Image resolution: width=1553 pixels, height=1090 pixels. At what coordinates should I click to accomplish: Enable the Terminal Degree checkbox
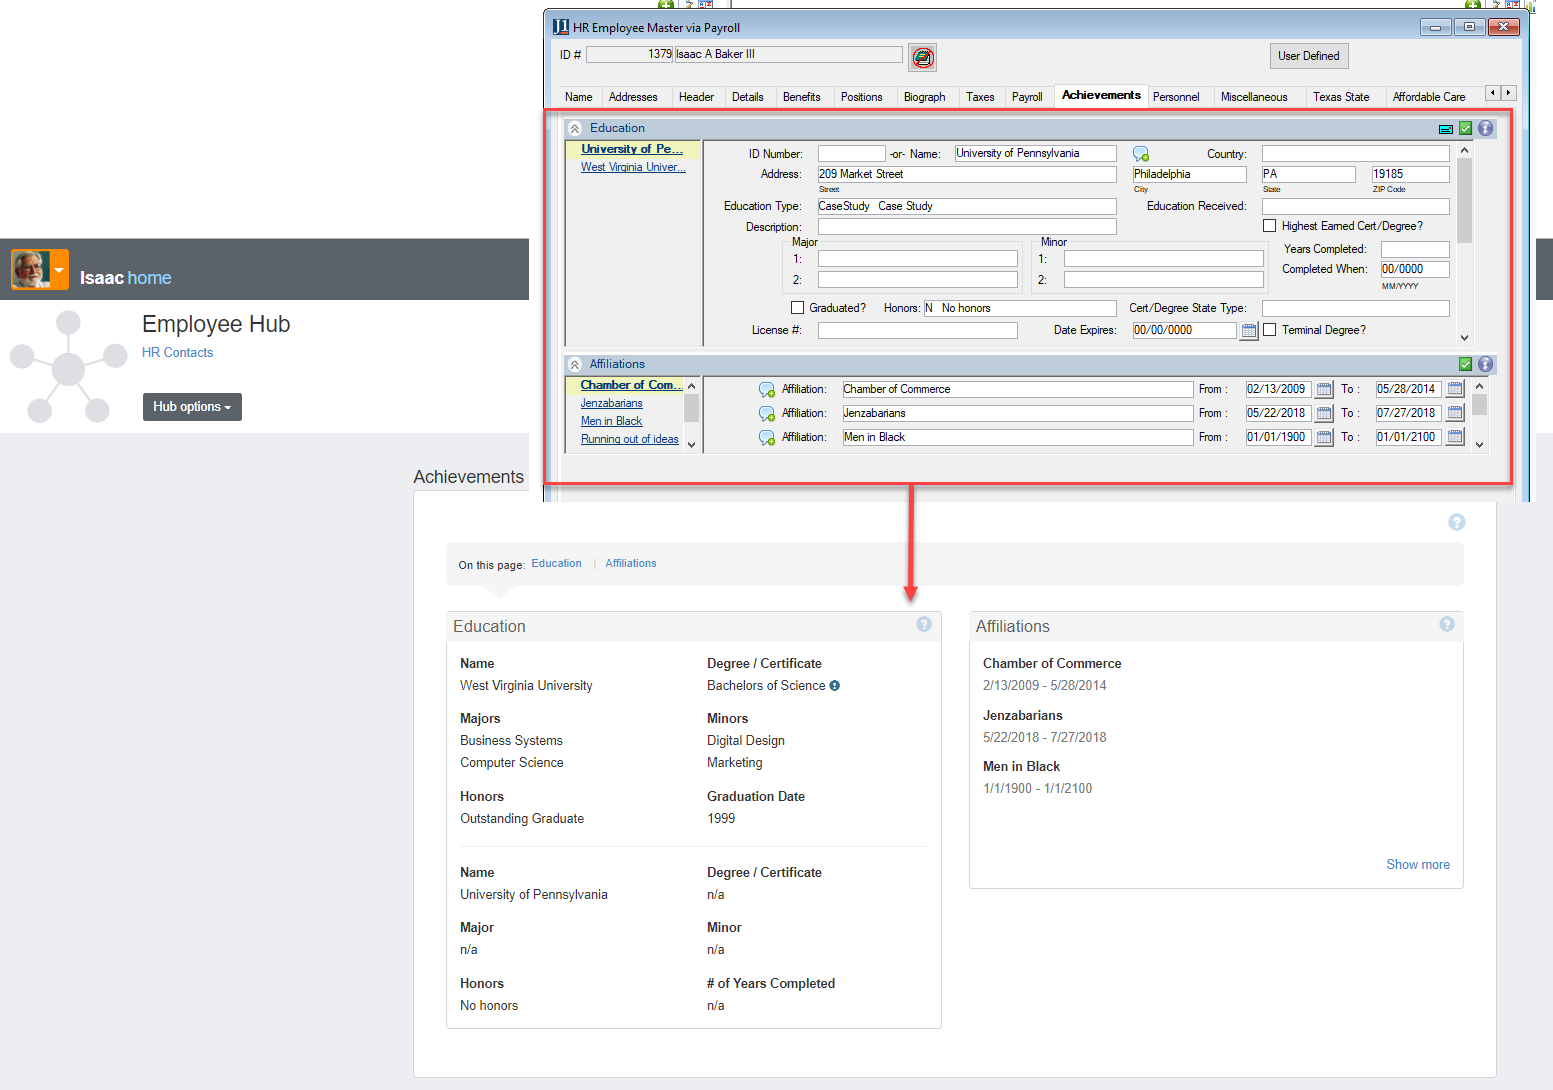[1270, 330]
